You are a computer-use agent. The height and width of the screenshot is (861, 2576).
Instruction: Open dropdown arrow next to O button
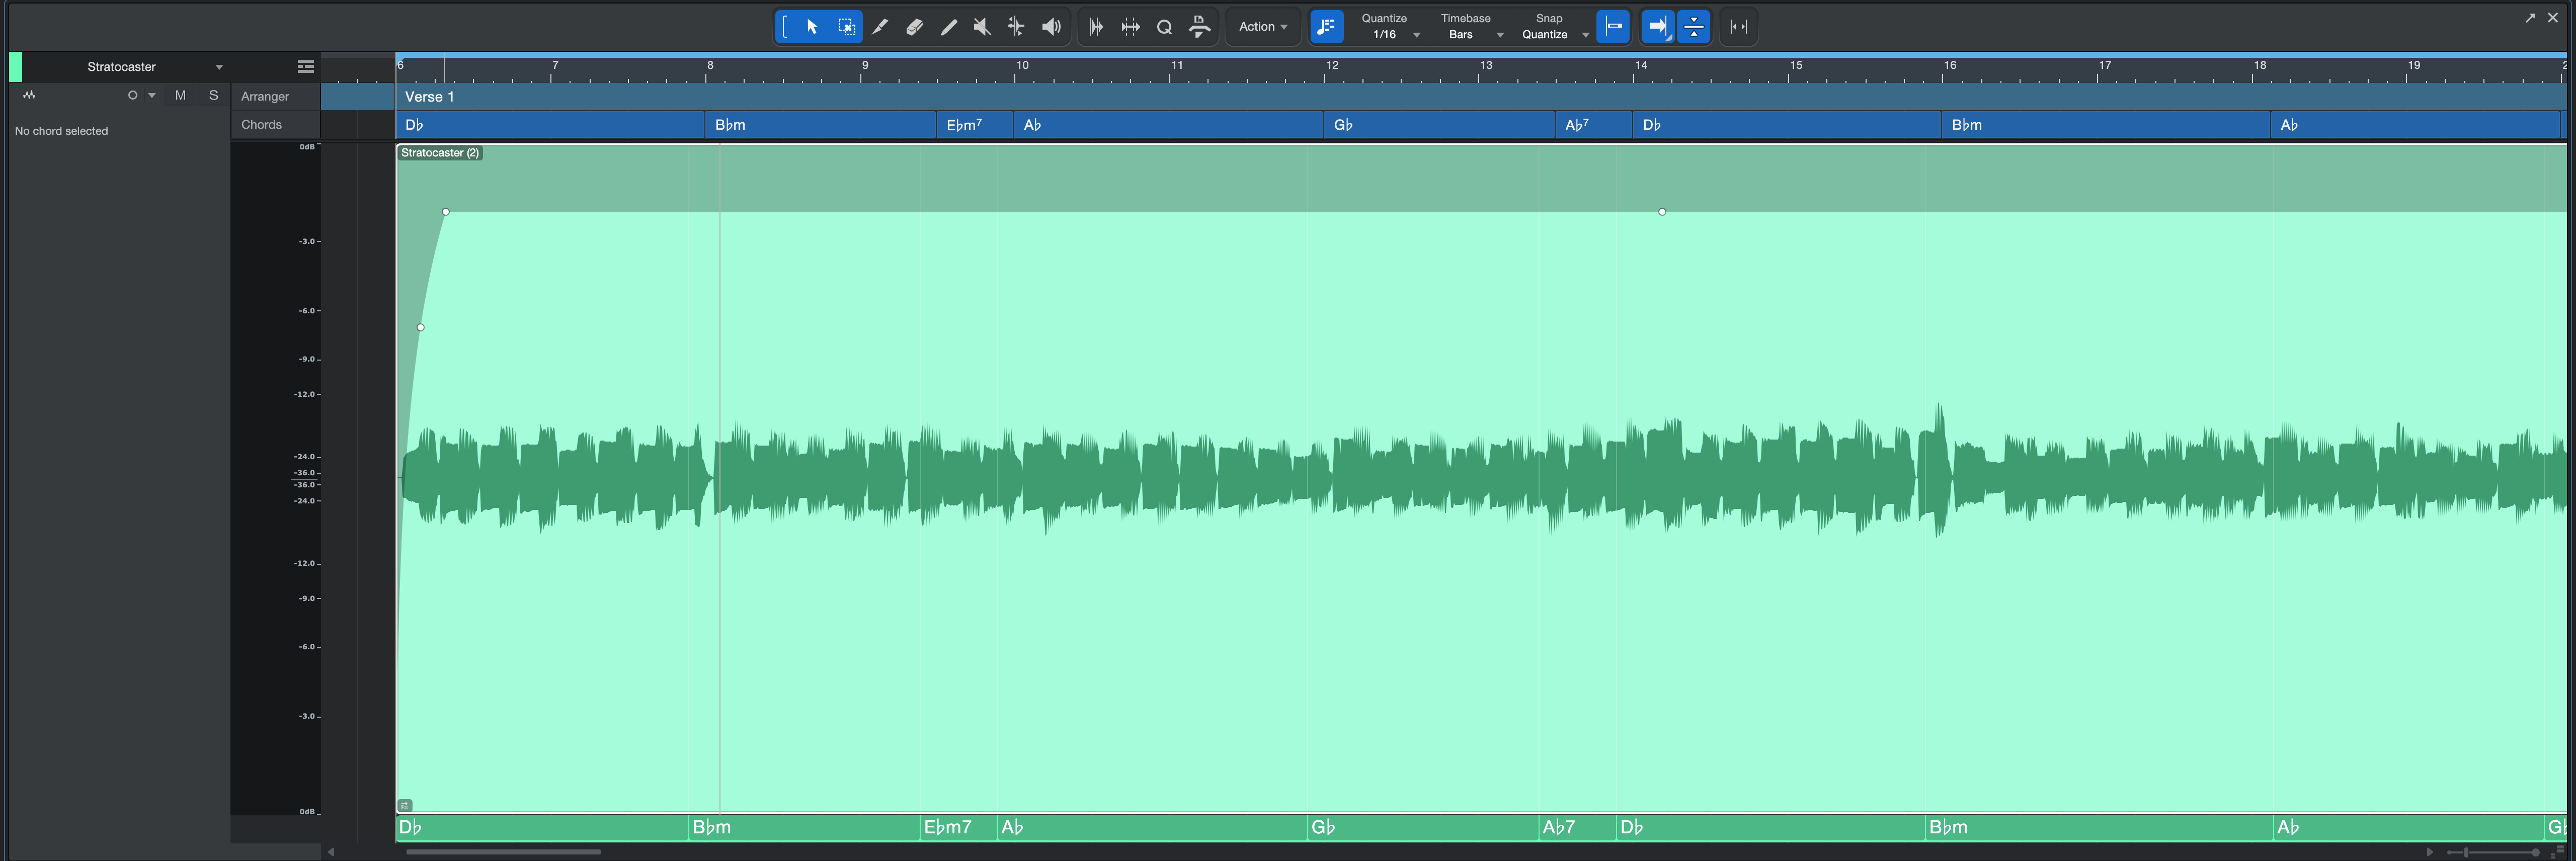152,95
